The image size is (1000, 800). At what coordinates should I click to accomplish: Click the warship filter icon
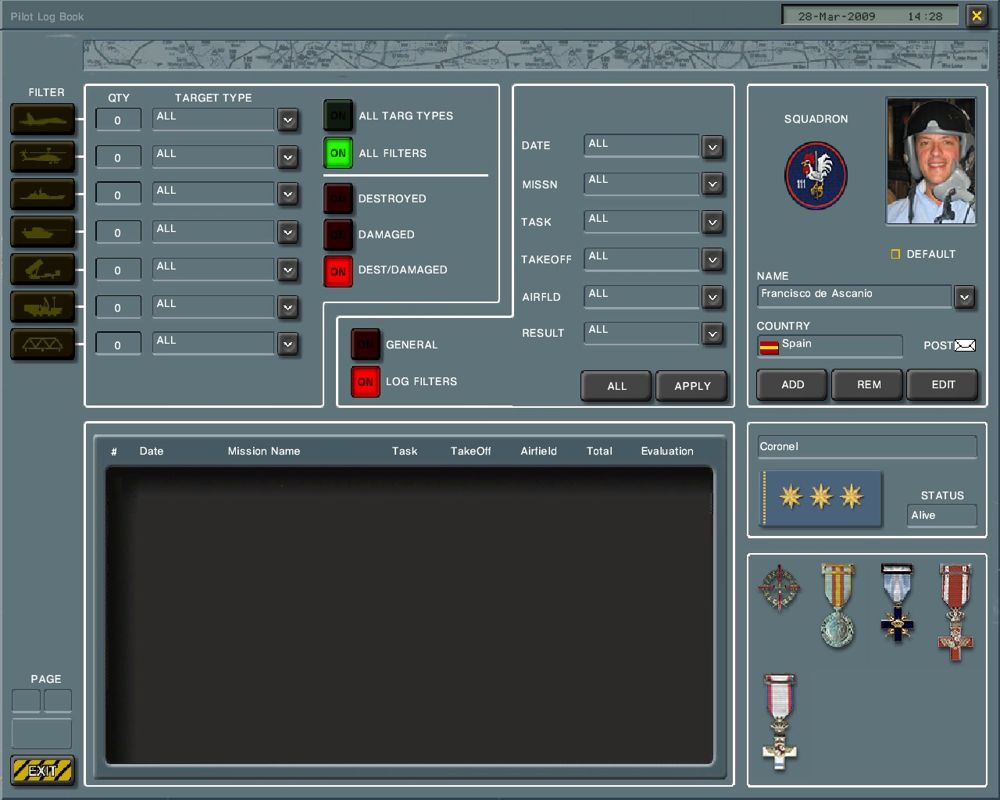pyautogui.click(x=42, y=194)
